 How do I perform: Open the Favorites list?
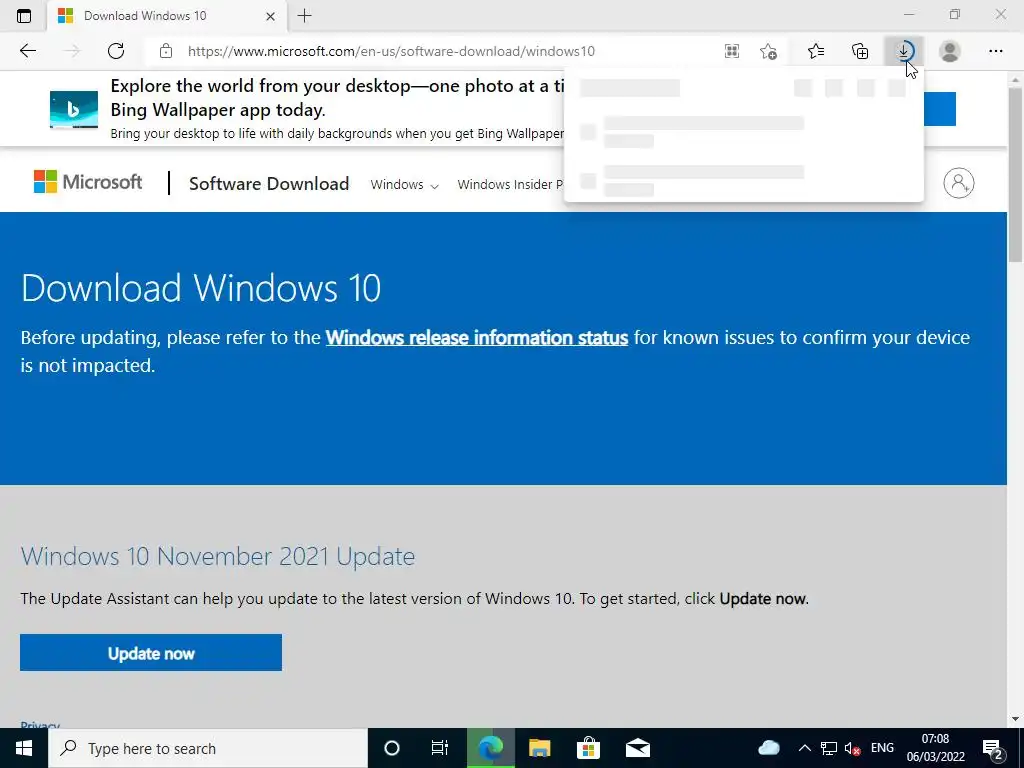point(816,51)
